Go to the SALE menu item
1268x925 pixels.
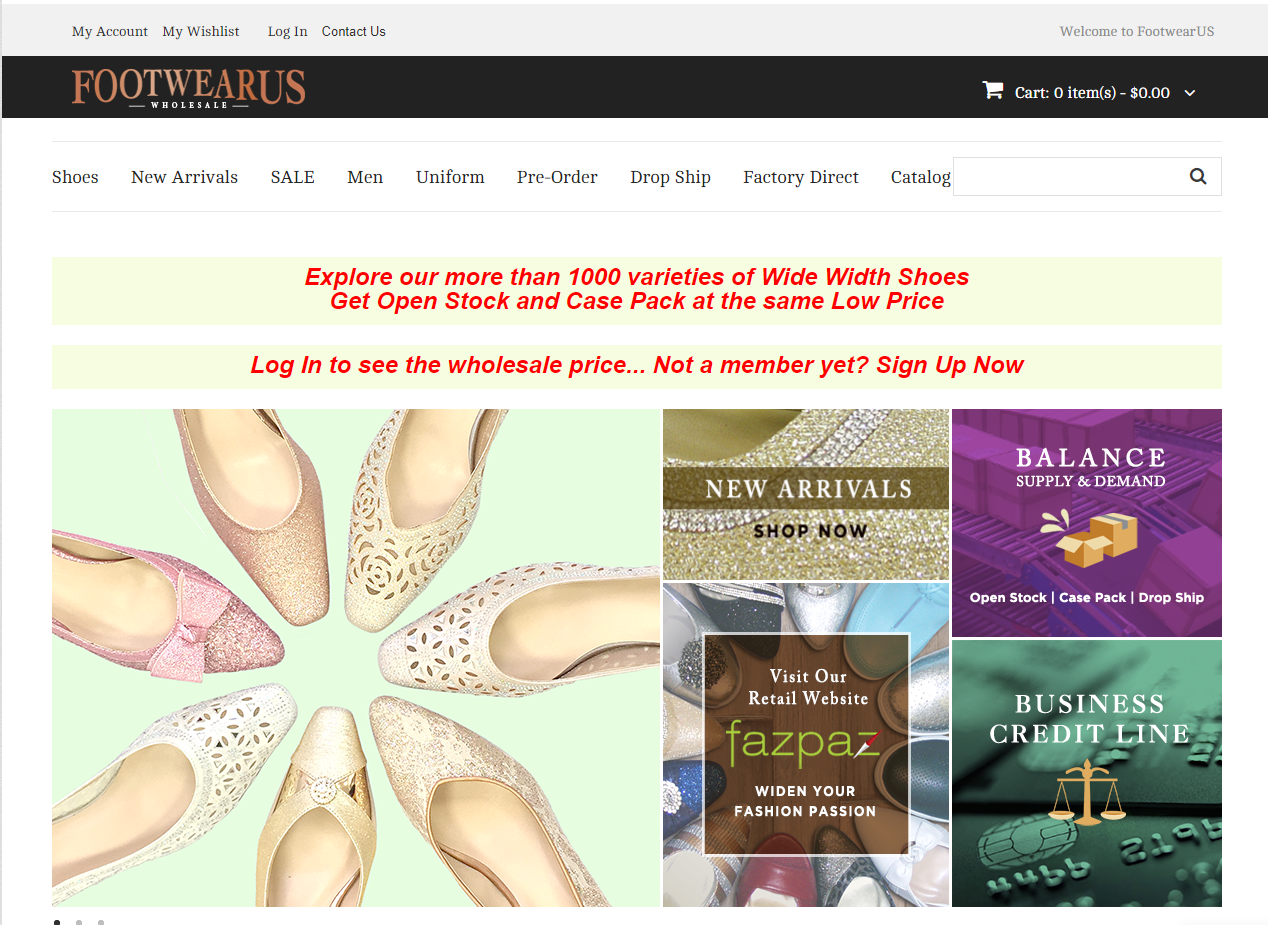(x=292, y=177)
